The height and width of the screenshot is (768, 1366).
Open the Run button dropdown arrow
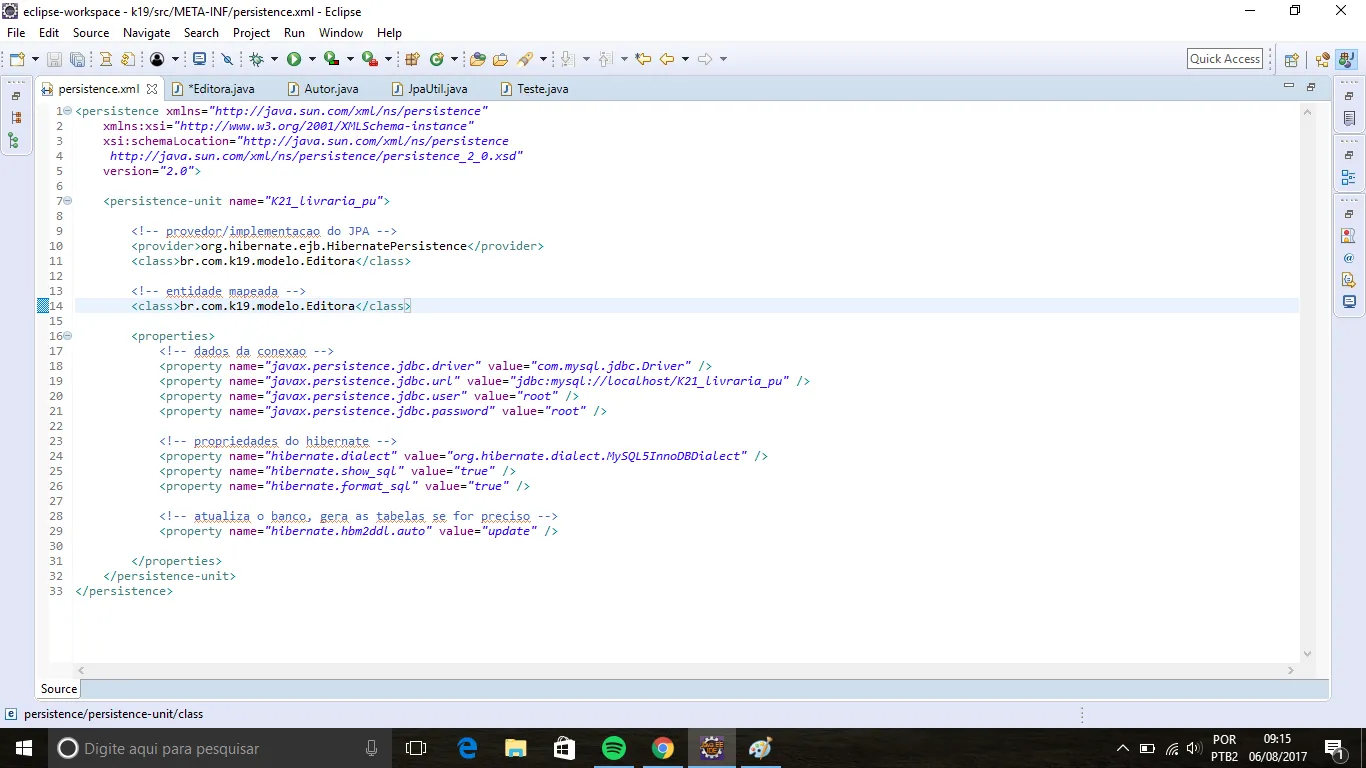pyautogui.click(x=311, y=60)
